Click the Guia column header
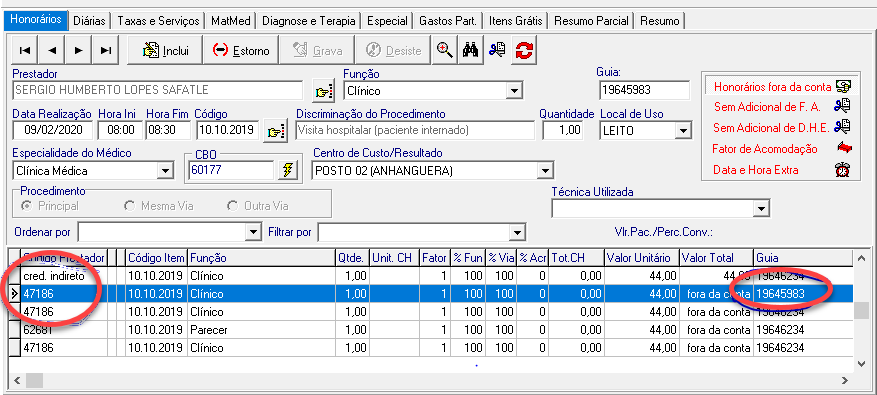Image resolution: width=877 pixels, height=395 pixels. point(803,258)
